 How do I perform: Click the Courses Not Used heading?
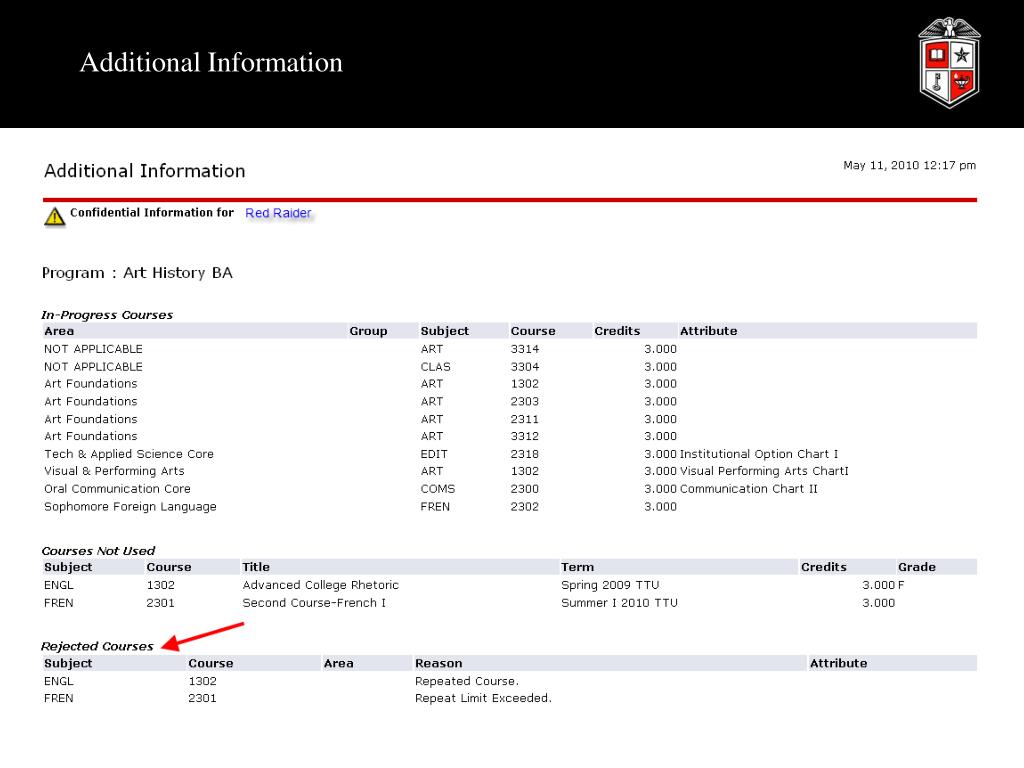click(x=98, y=551)
